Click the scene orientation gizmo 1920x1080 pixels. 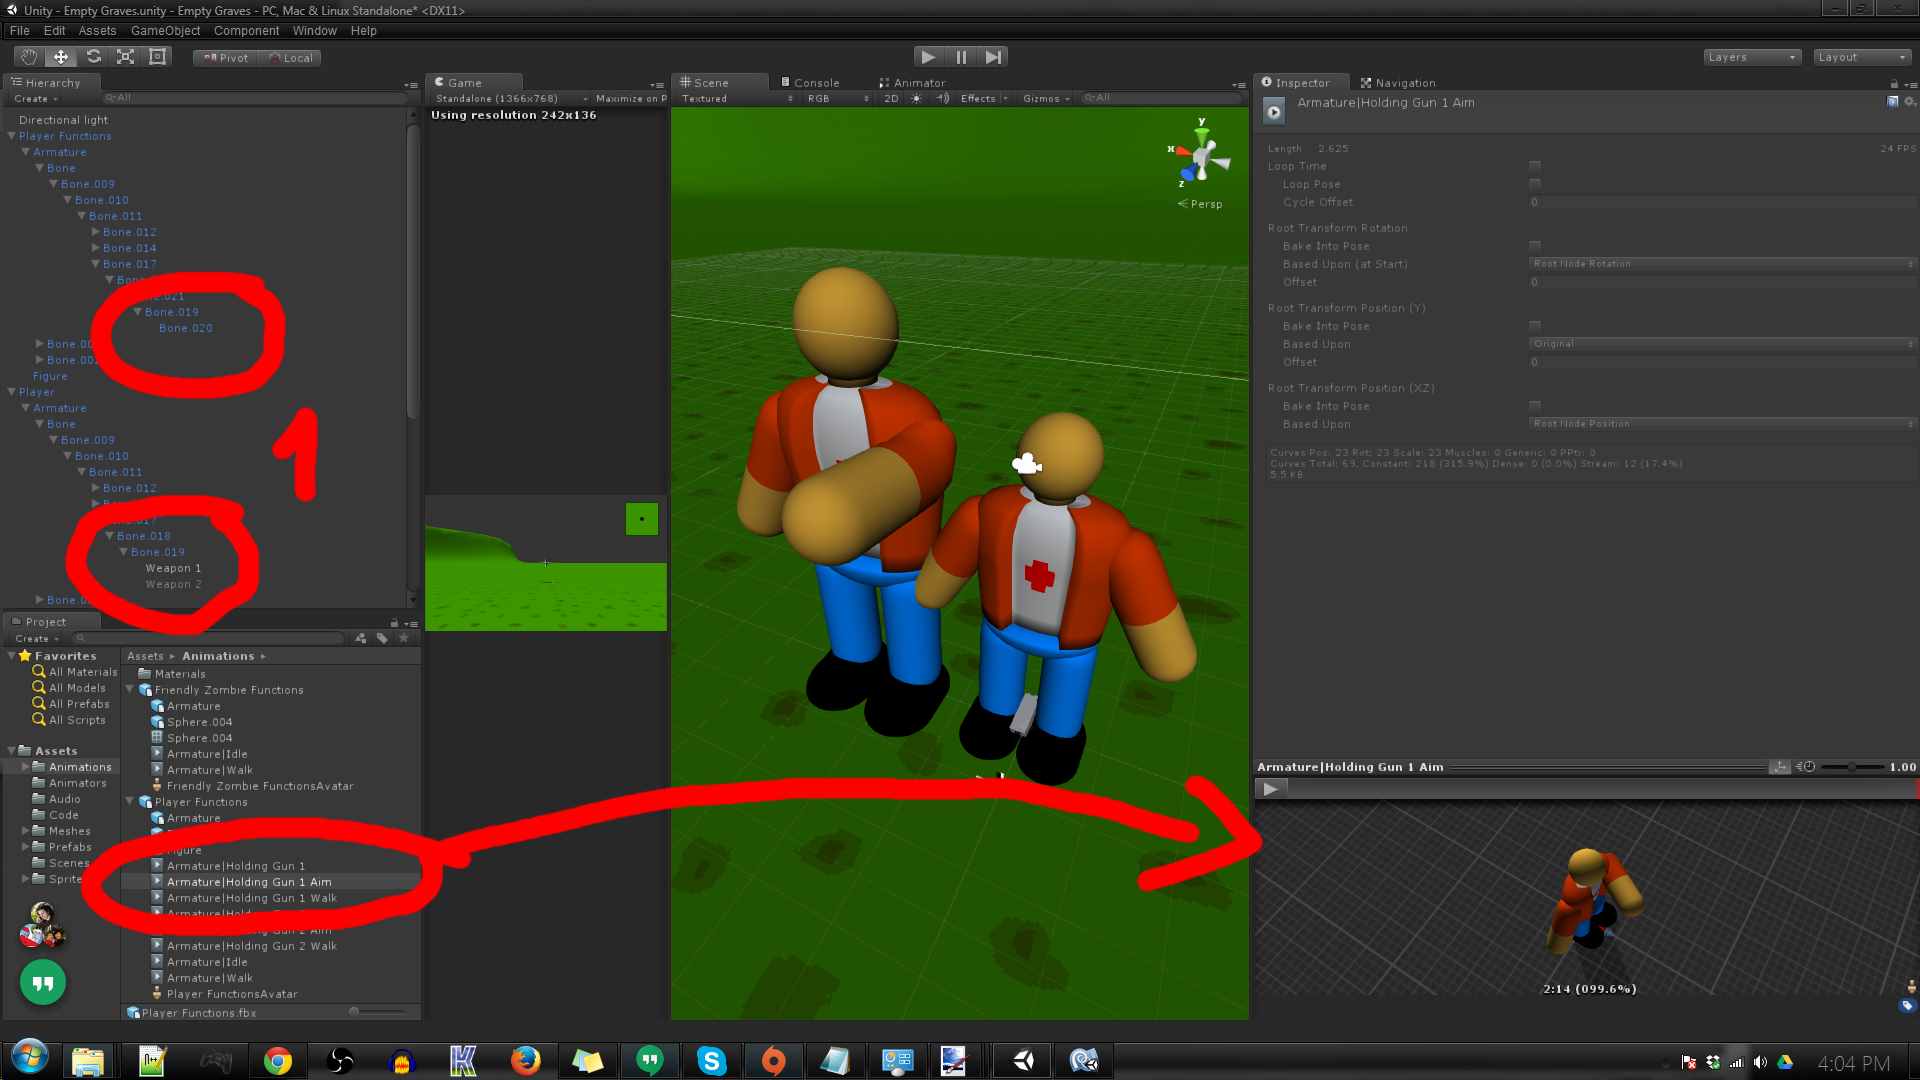click(x=1200, y=157)
